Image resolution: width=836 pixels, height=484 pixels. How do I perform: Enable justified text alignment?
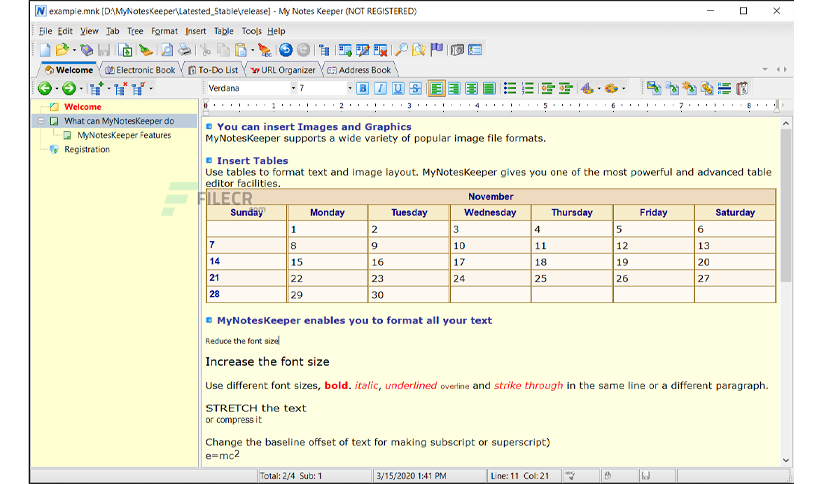pos(489,88)
